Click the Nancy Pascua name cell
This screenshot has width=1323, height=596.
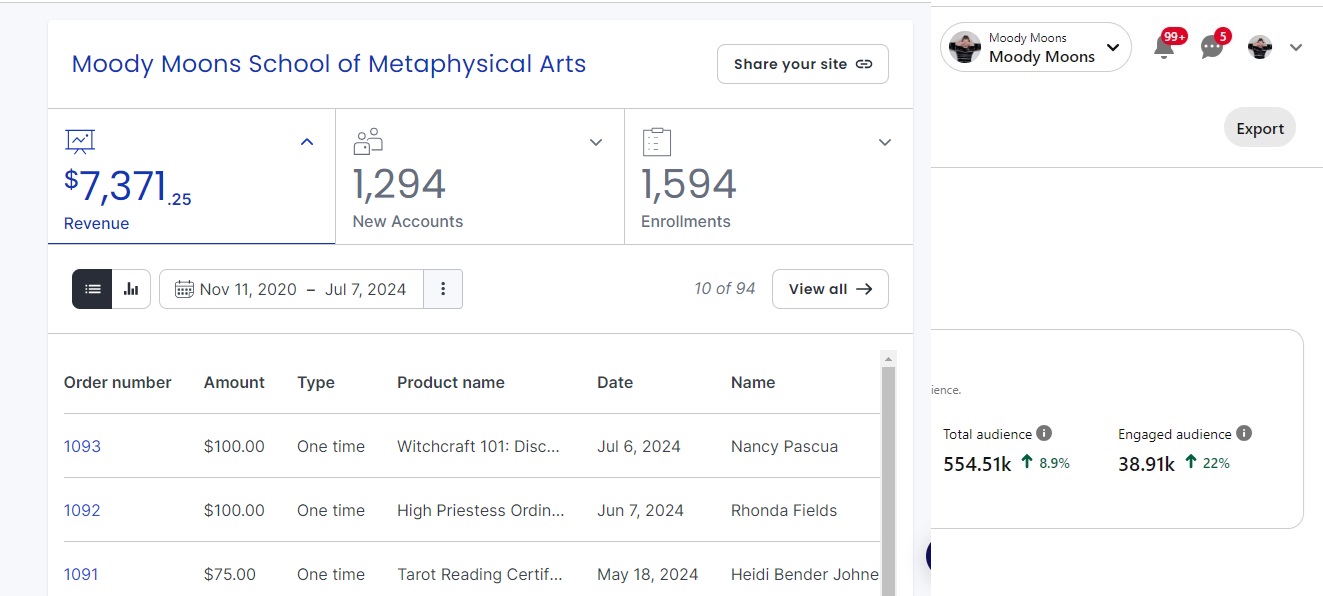(785, 446)
